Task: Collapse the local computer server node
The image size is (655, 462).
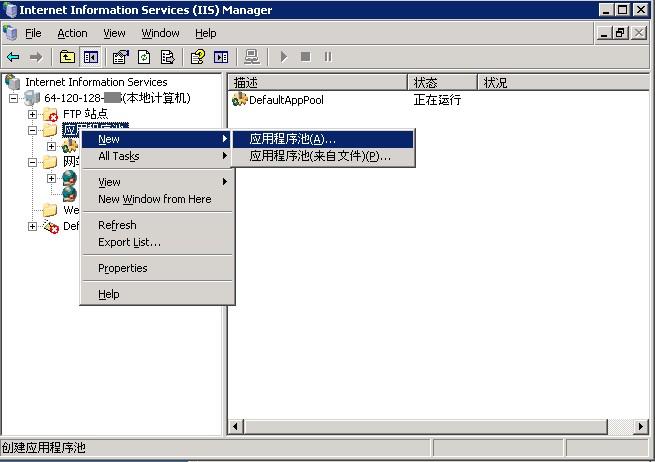Action: (14, 98)
